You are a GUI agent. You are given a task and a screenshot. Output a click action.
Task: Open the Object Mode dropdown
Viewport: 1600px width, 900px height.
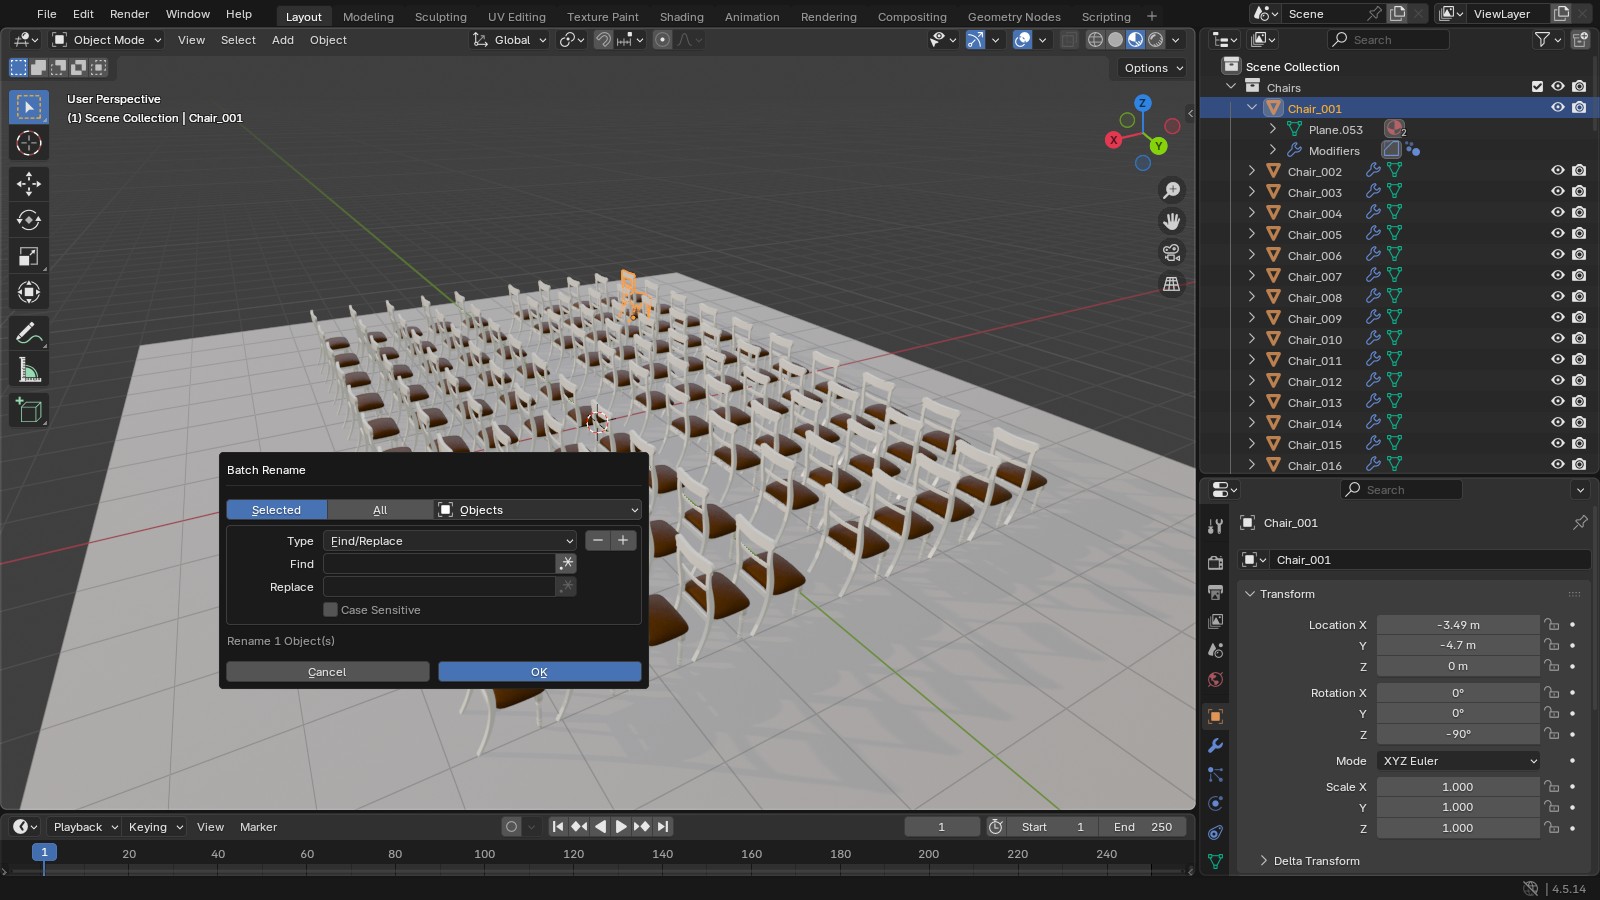107,40
